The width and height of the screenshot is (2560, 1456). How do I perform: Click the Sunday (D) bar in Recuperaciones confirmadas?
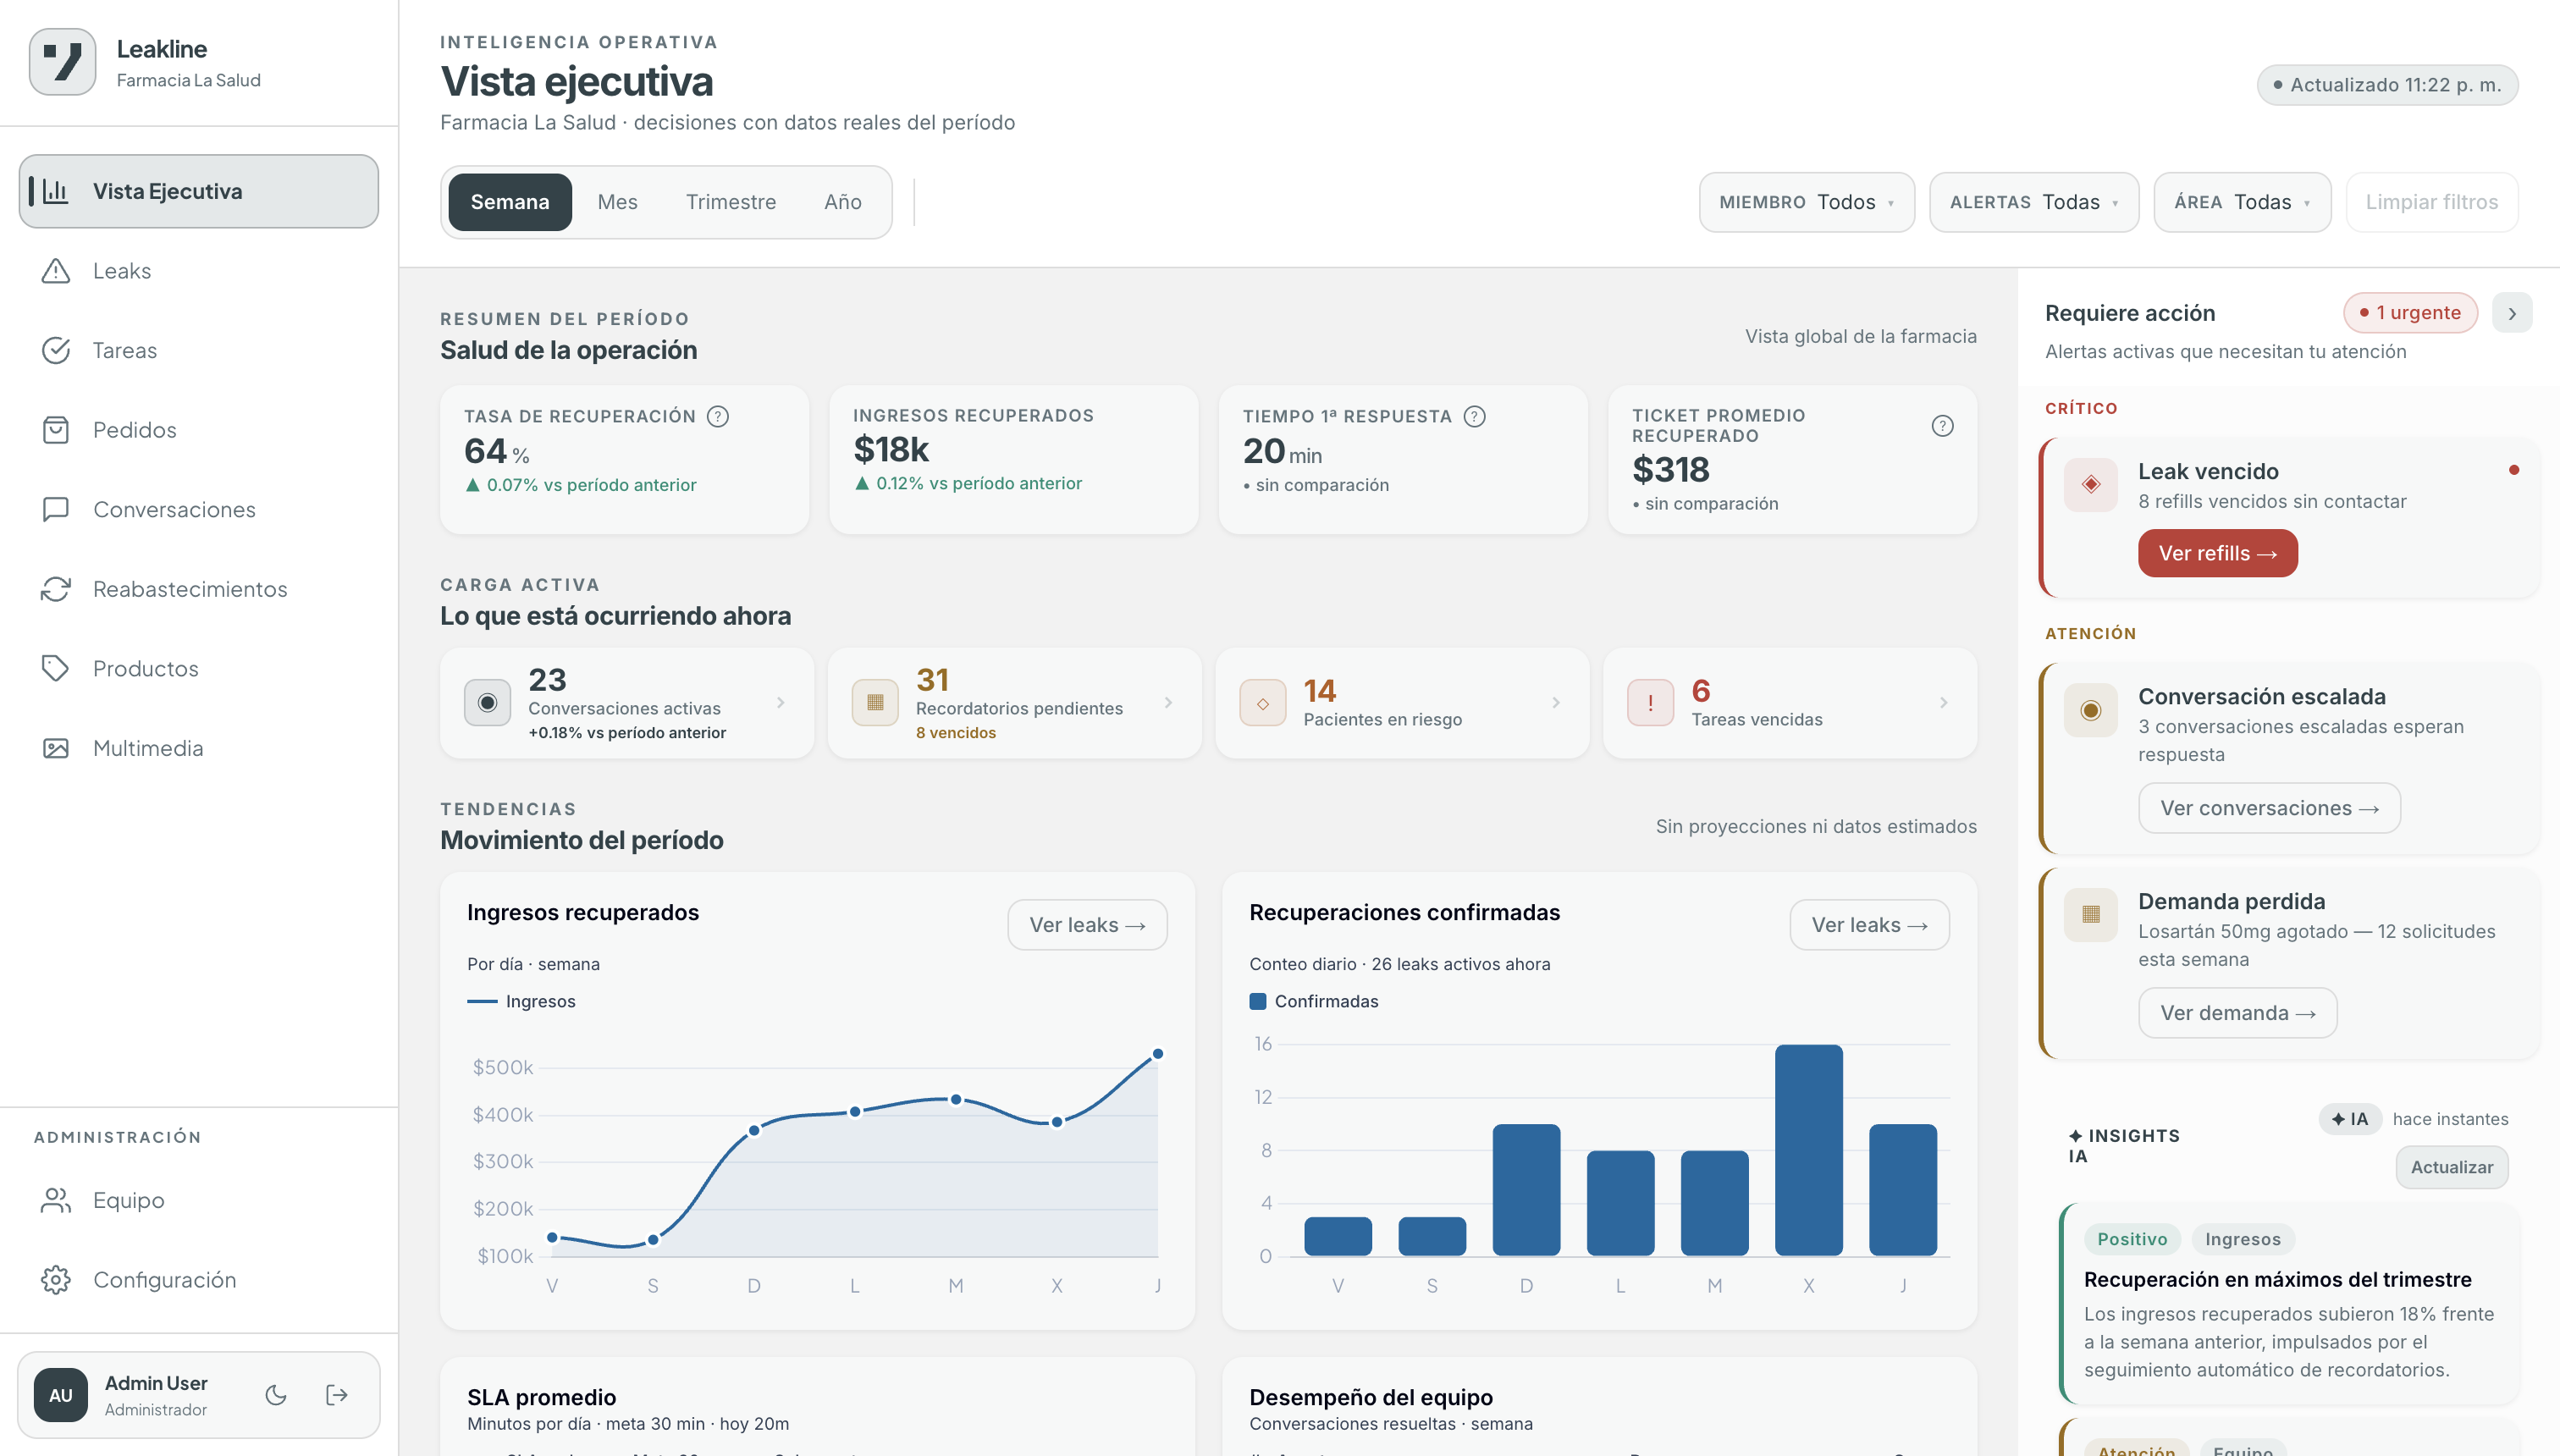pyautogui.click(x=1526, y=1190)
